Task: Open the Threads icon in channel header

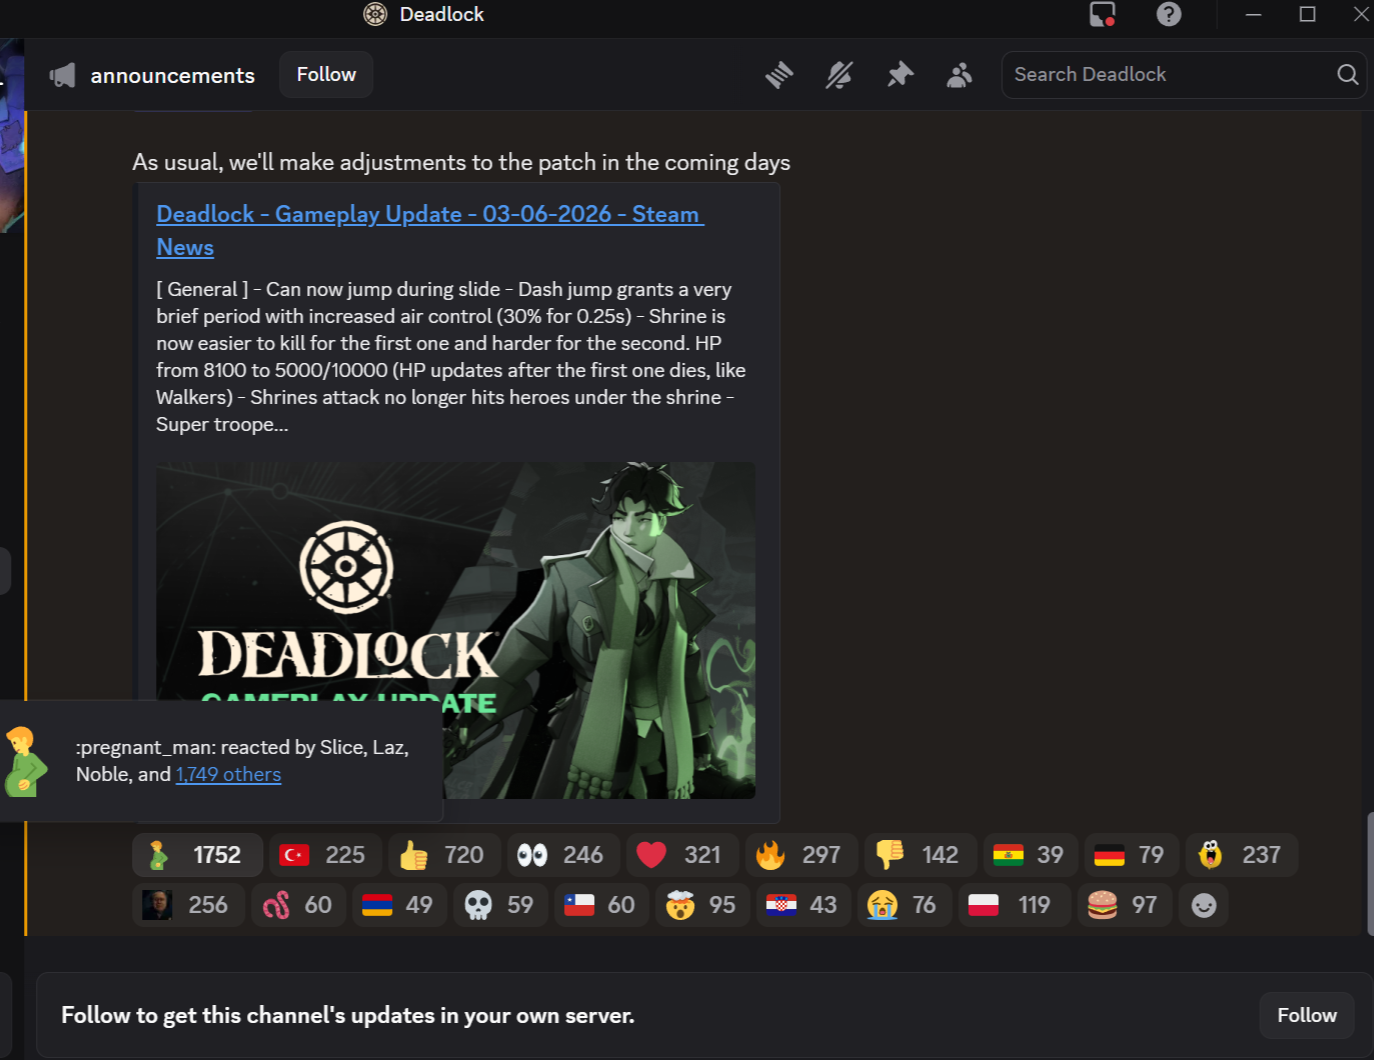Action: tap(779, 75)
